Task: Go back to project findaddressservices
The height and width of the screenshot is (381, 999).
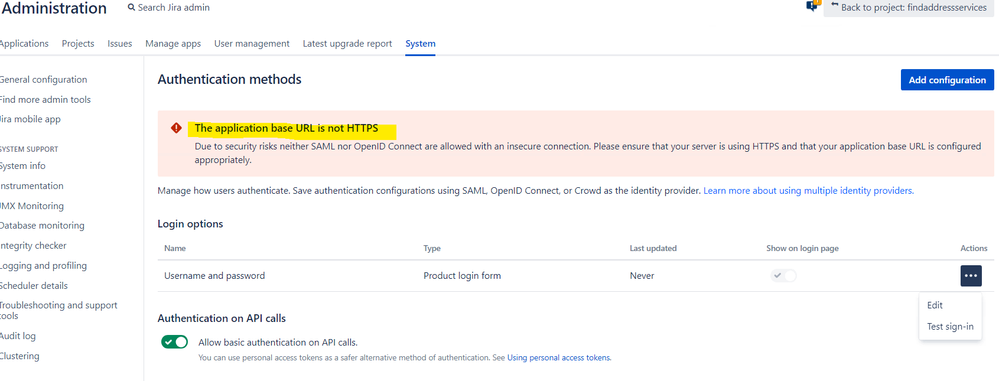Action: (909, 8)
